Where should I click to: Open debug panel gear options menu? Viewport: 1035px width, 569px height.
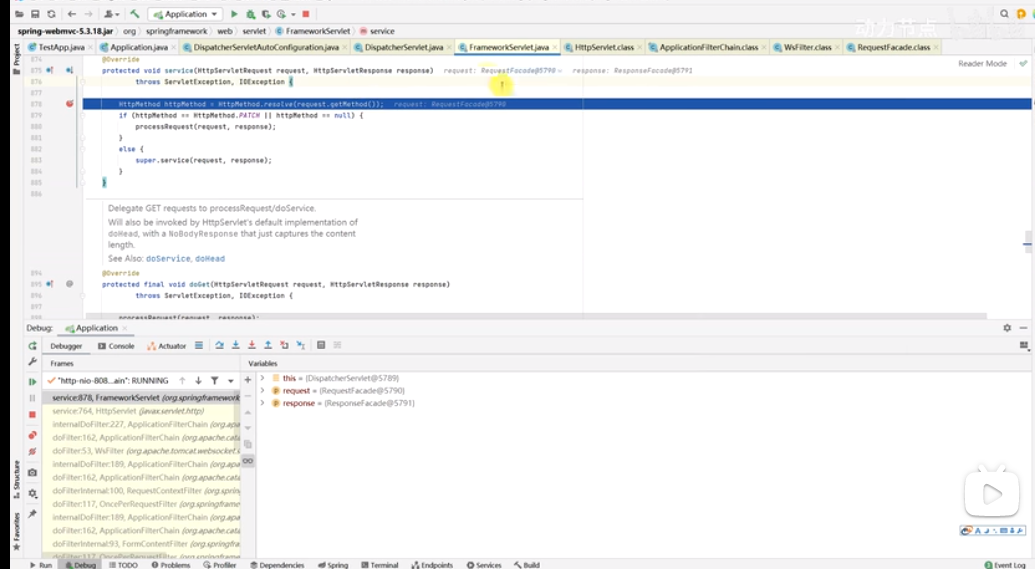tap(1007, 328)
